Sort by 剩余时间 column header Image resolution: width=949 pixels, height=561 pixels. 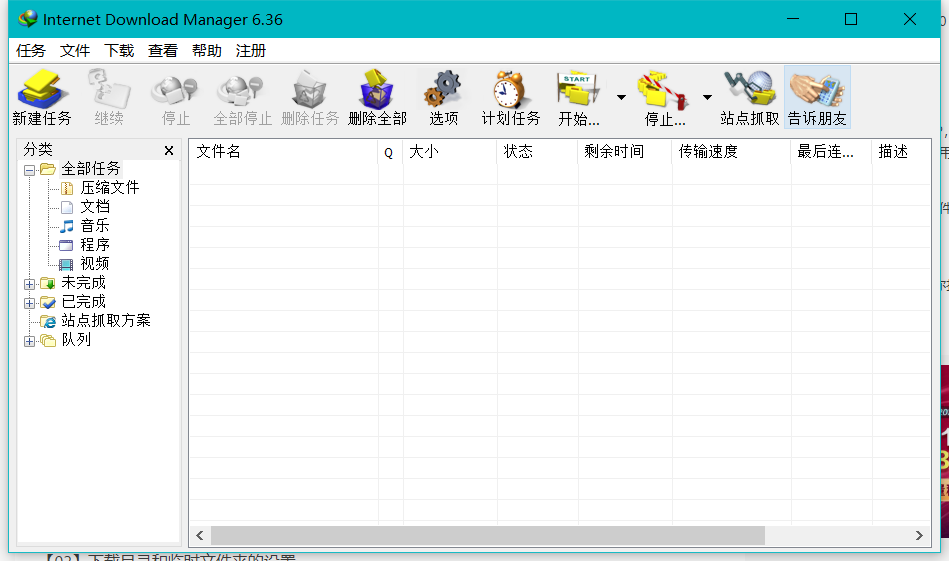coord(625,151)
